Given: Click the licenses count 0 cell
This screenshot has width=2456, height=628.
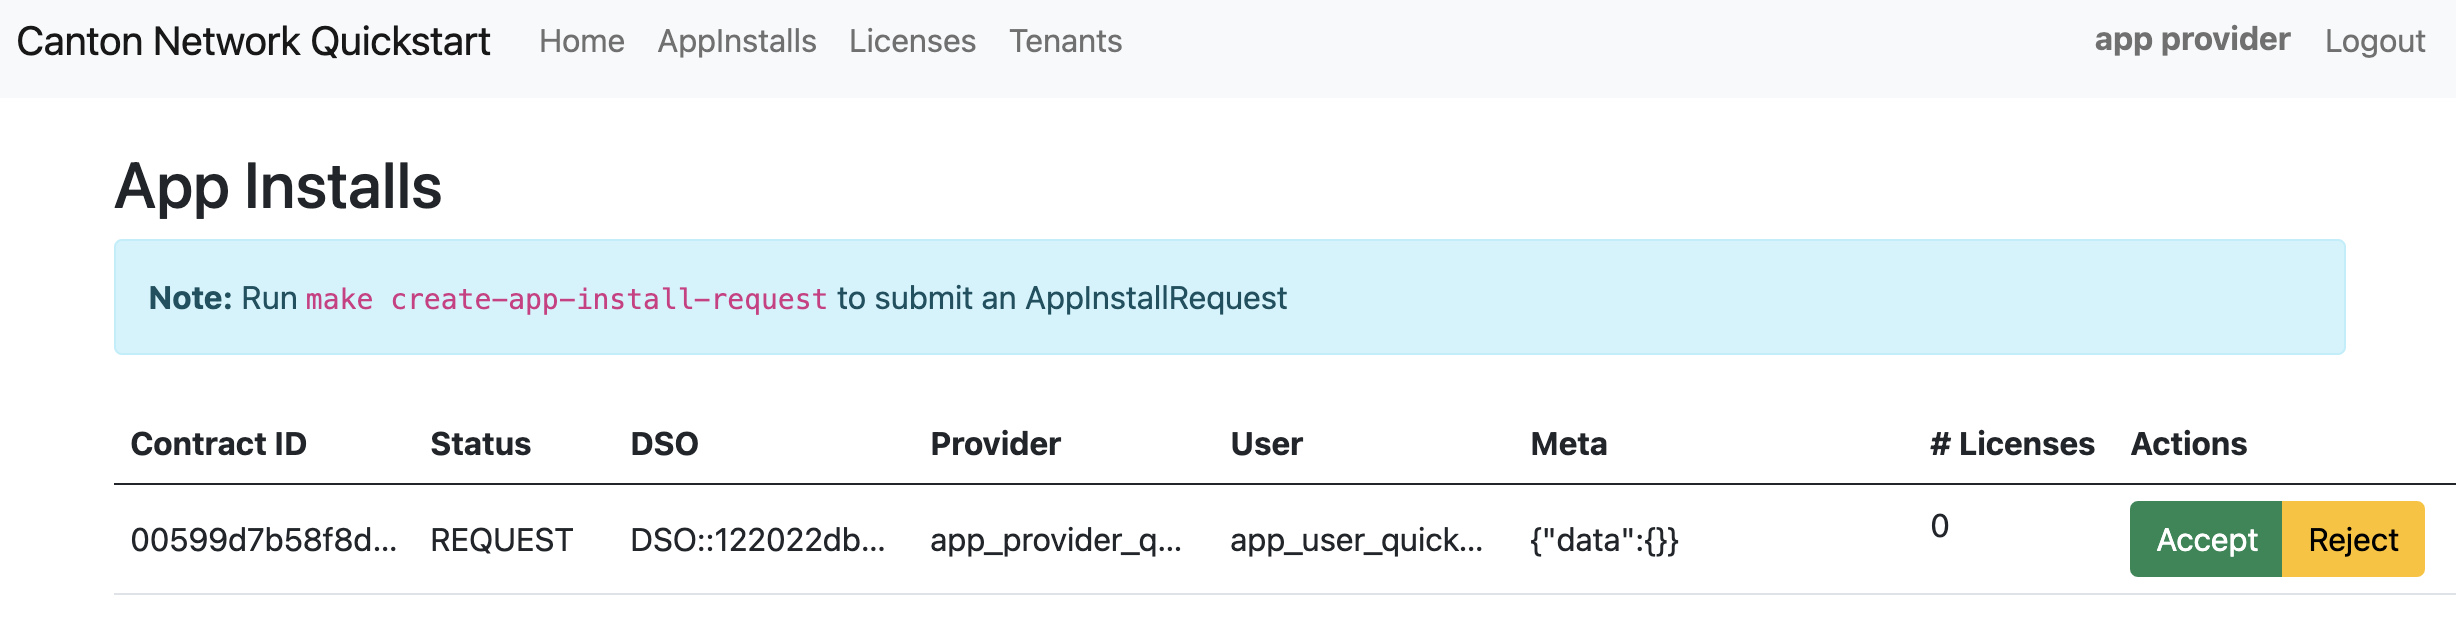Looking at the screenshot, I should (1939, 526).
